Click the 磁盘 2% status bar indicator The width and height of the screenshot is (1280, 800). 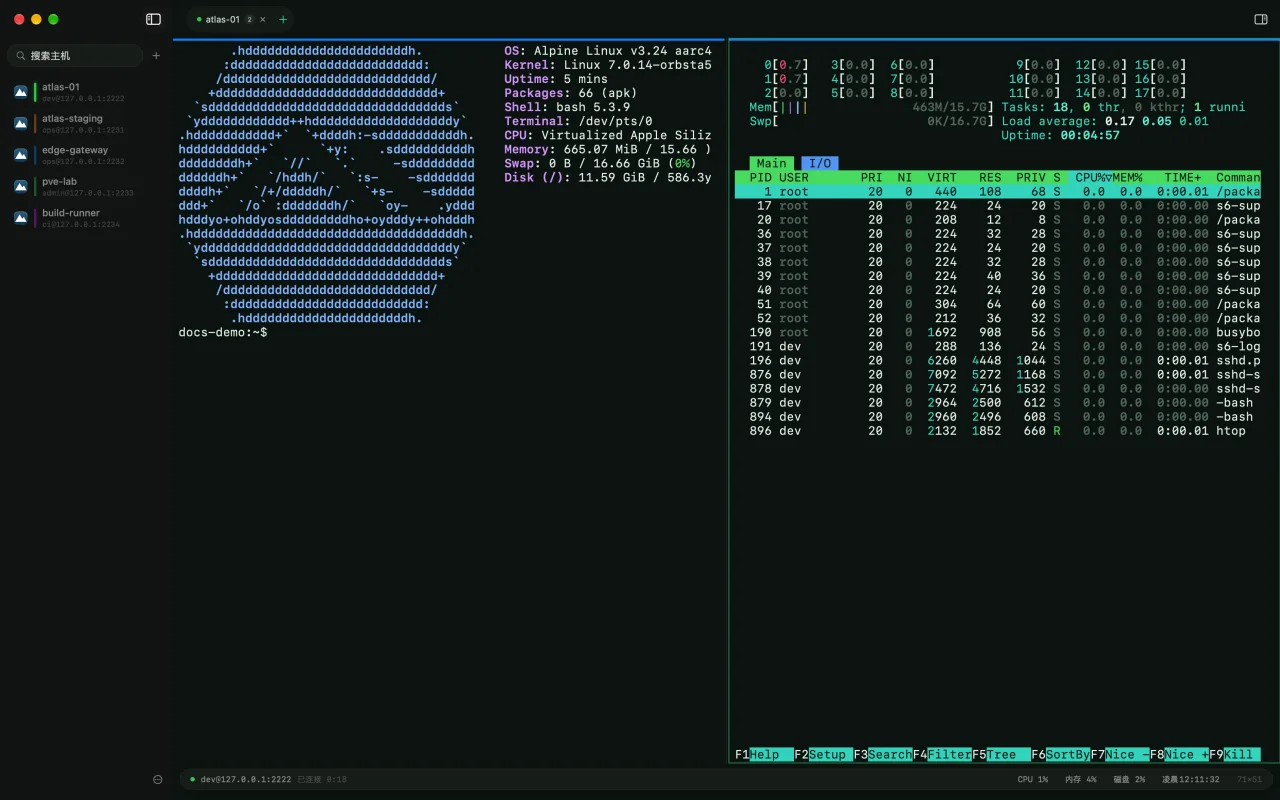(1129, 779)
